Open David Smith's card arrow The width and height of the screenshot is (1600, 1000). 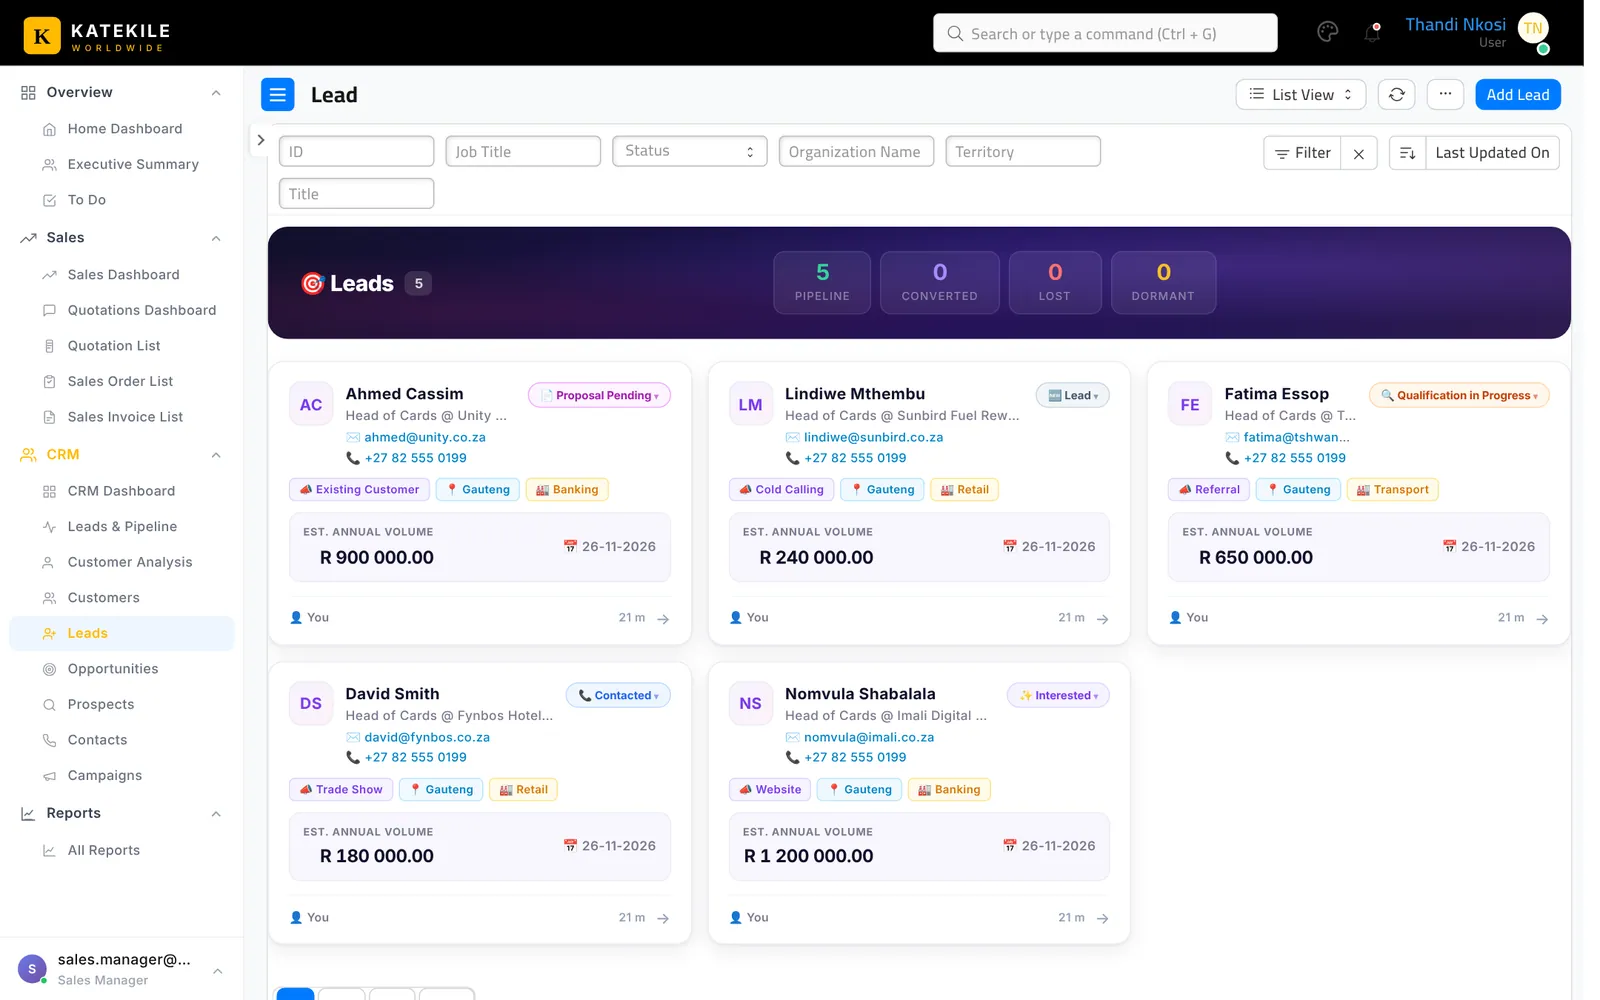(663, 918)
